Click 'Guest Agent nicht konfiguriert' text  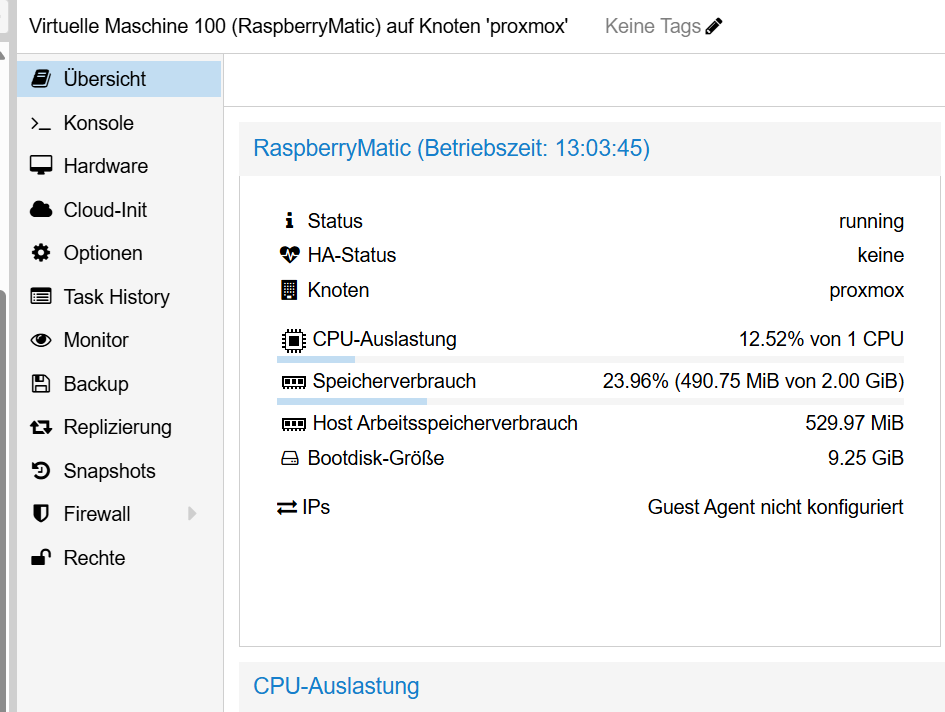click(x=776, y=508)
